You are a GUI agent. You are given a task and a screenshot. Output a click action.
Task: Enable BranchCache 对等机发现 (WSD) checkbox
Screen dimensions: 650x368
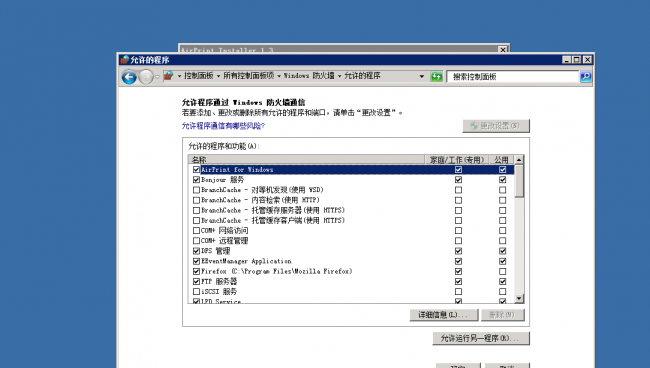(196, 190)
